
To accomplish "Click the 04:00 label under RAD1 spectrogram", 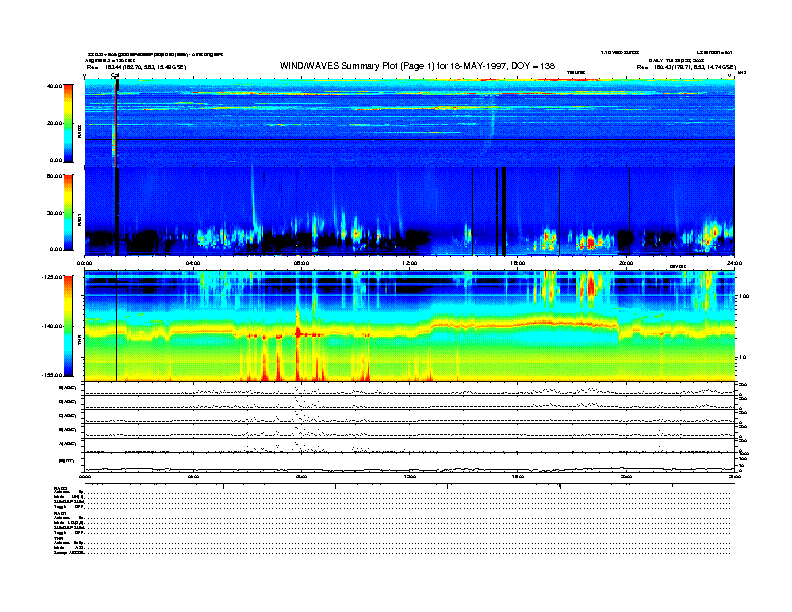I will coord(193,263).
